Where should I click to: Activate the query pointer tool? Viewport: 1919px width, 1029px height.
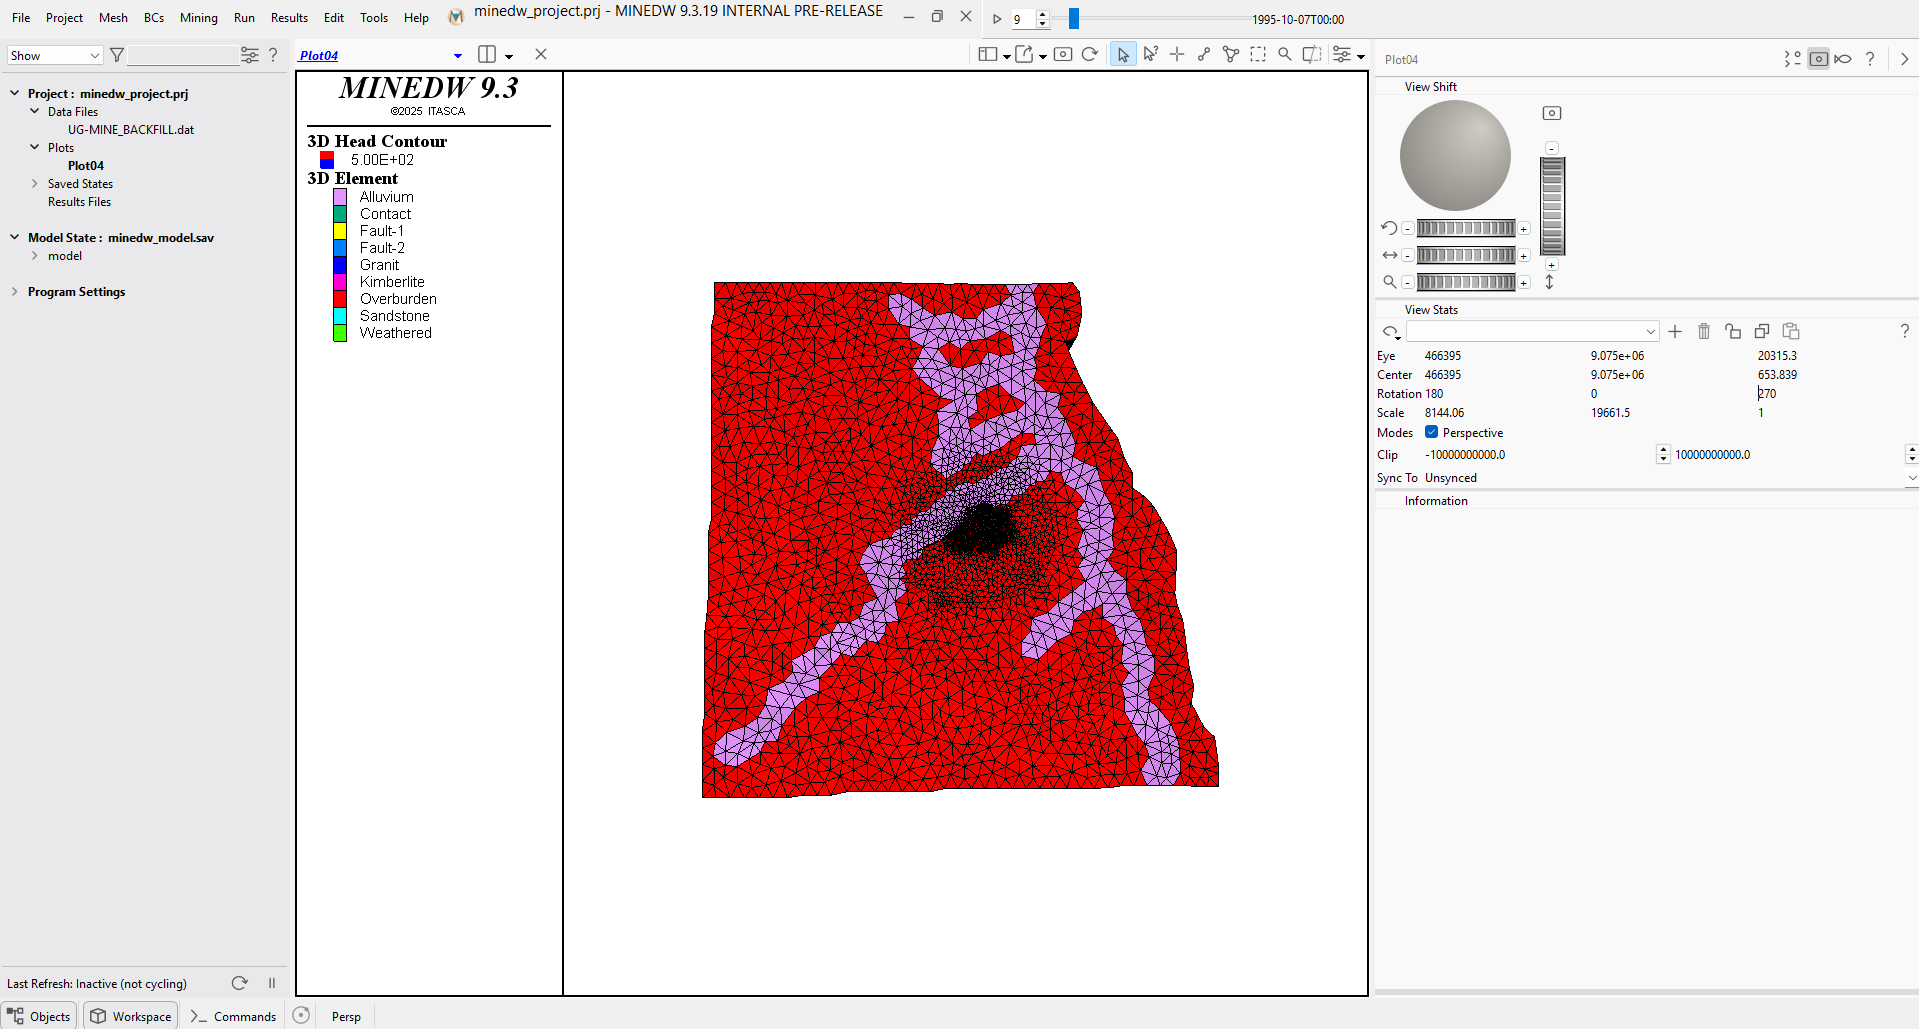point(1151,55)
